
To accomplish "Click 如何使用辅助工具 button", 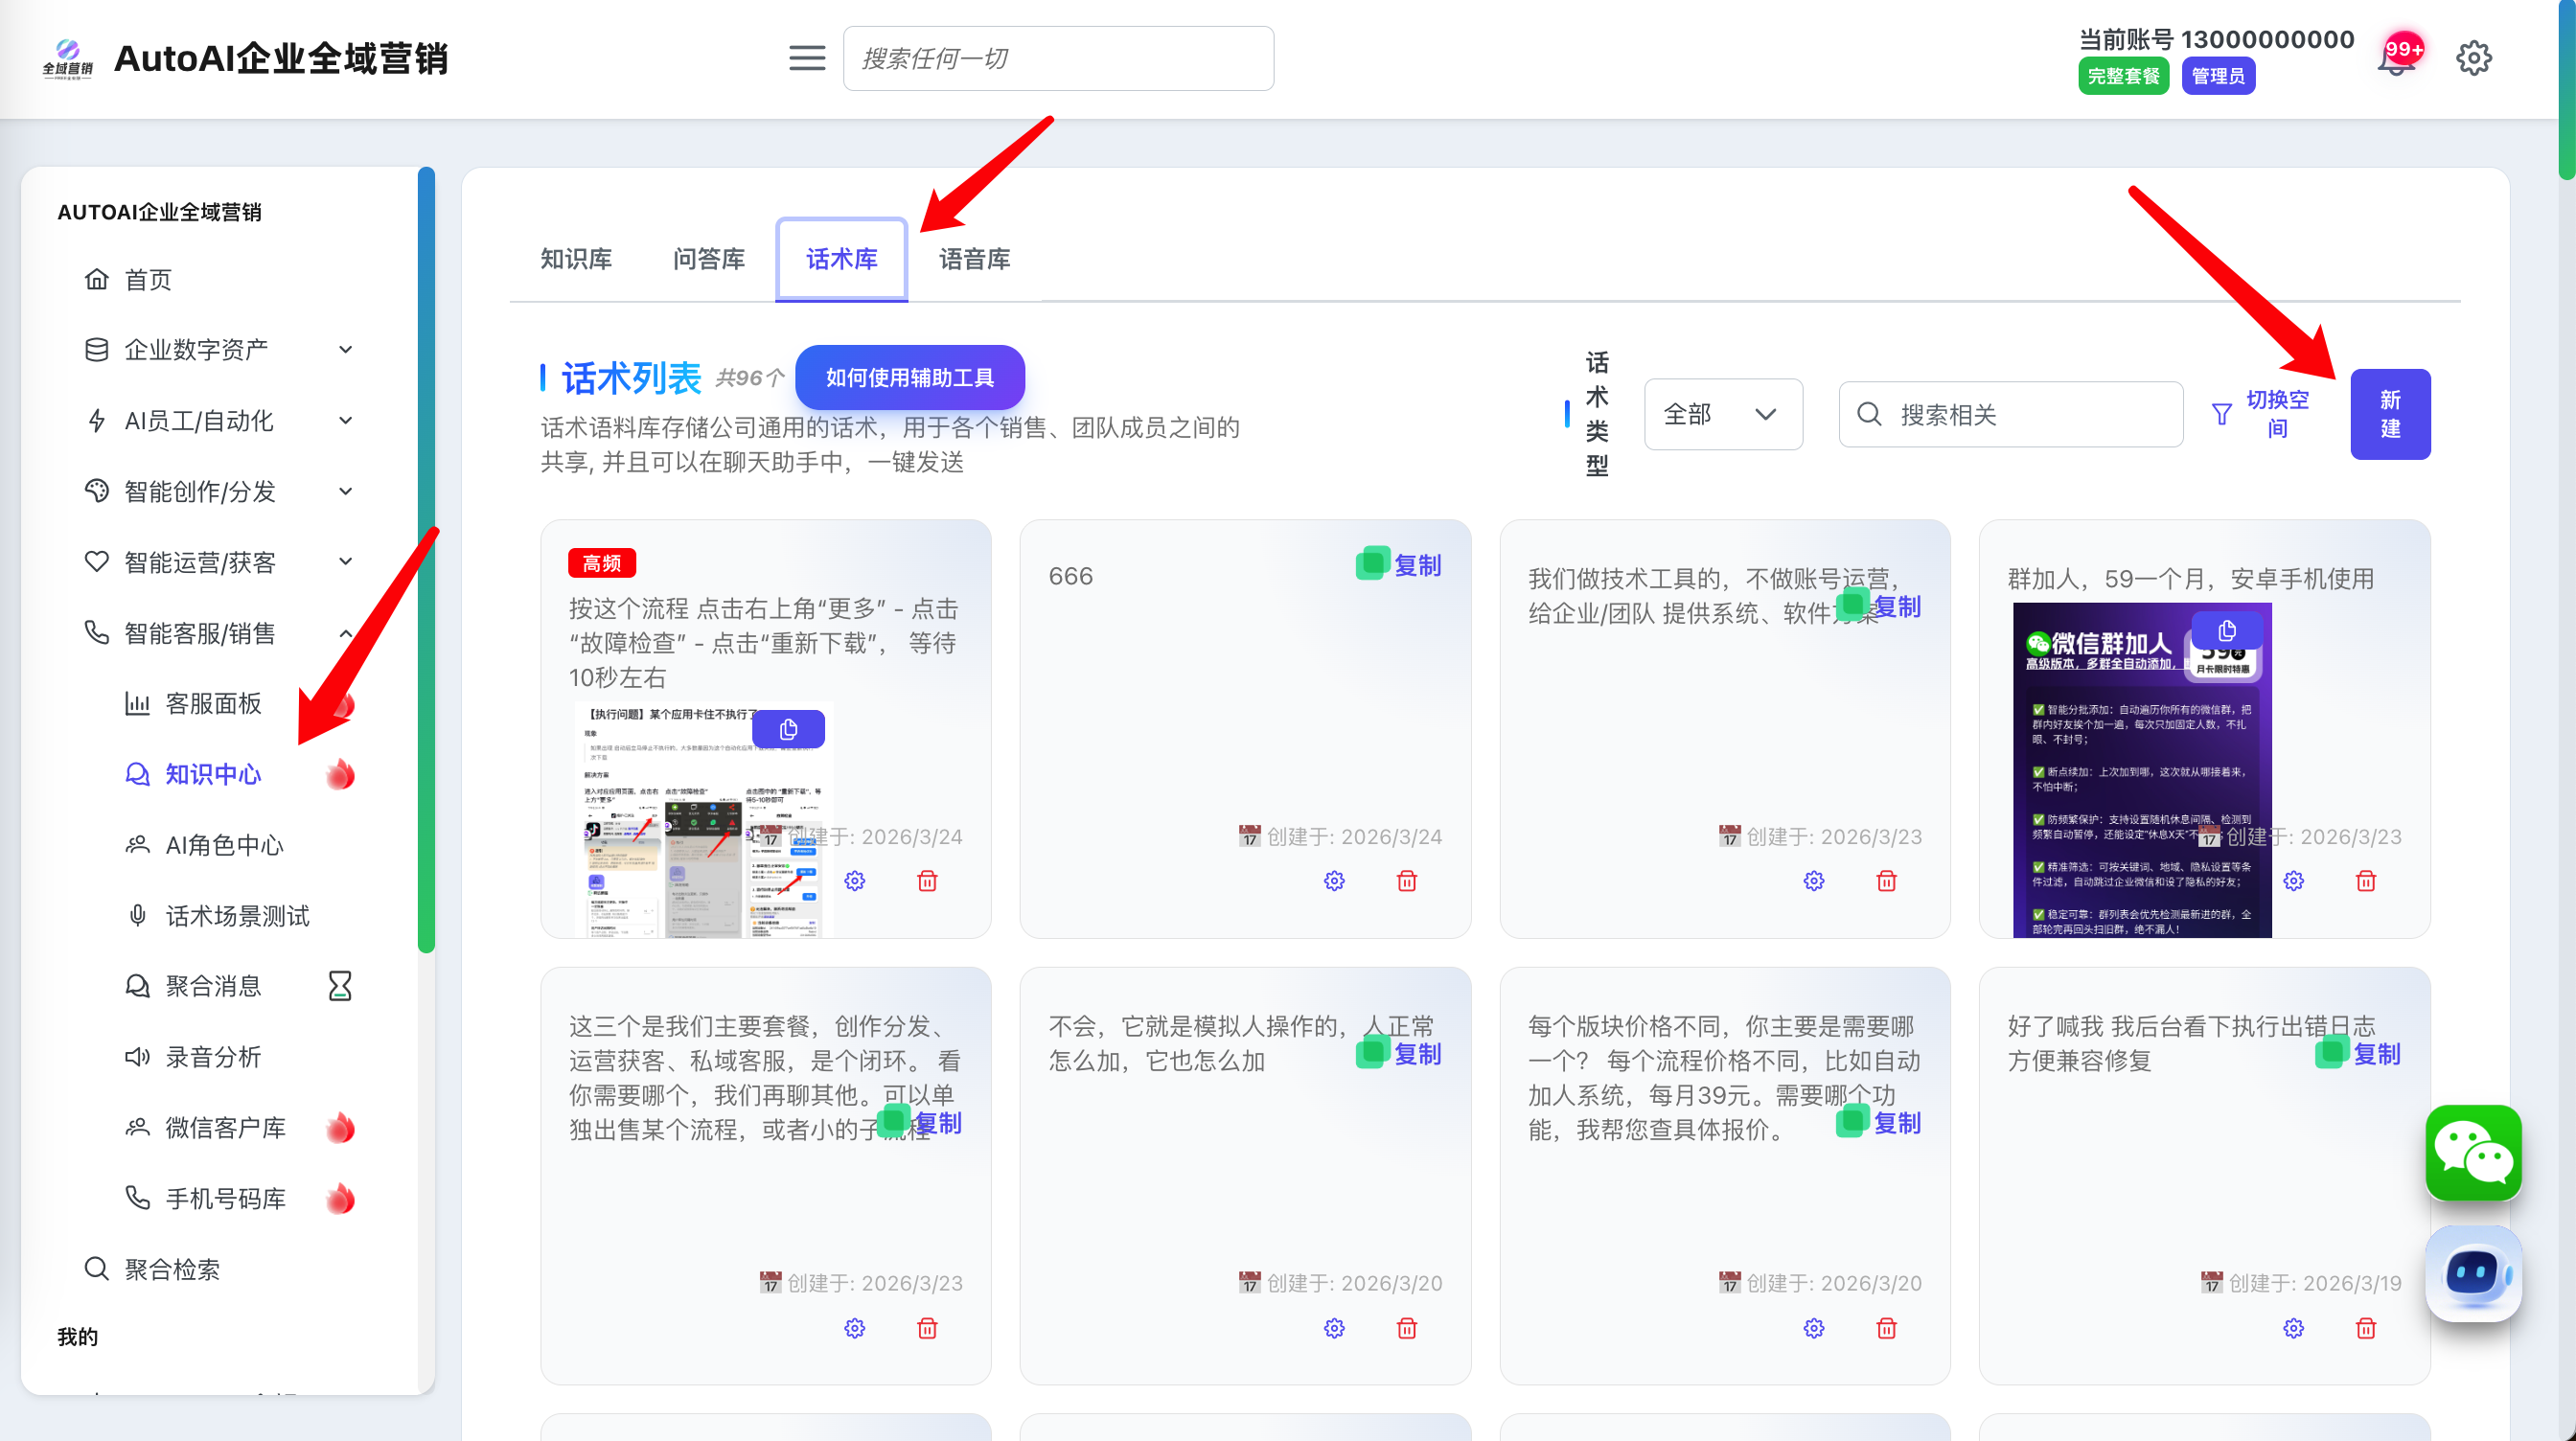I will [x=909, y=378].
